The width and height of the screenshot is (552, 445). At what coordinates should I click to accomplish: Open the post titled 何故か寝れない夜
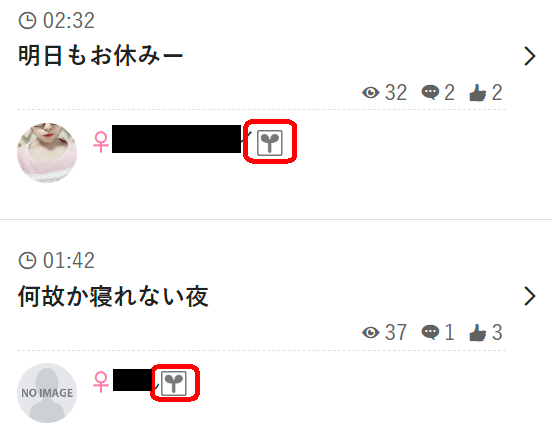[x=113, y=296]
